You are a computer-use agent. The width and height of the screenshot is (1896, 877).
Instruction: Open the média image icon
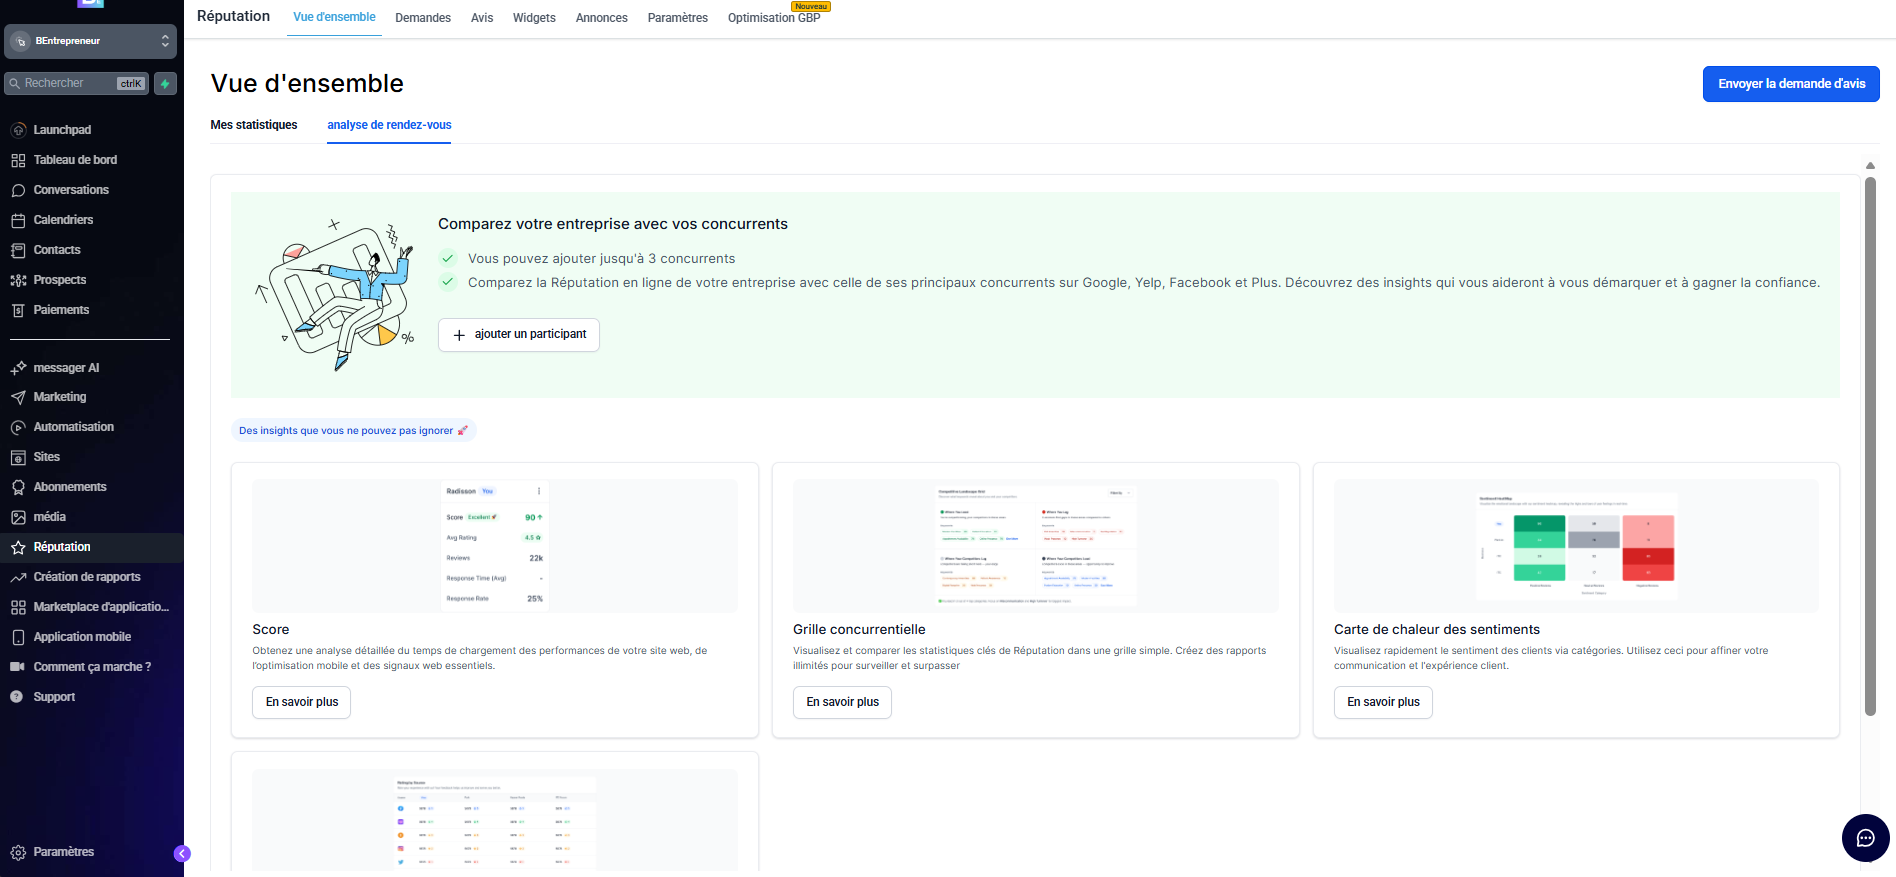click(x=18, y=517)
